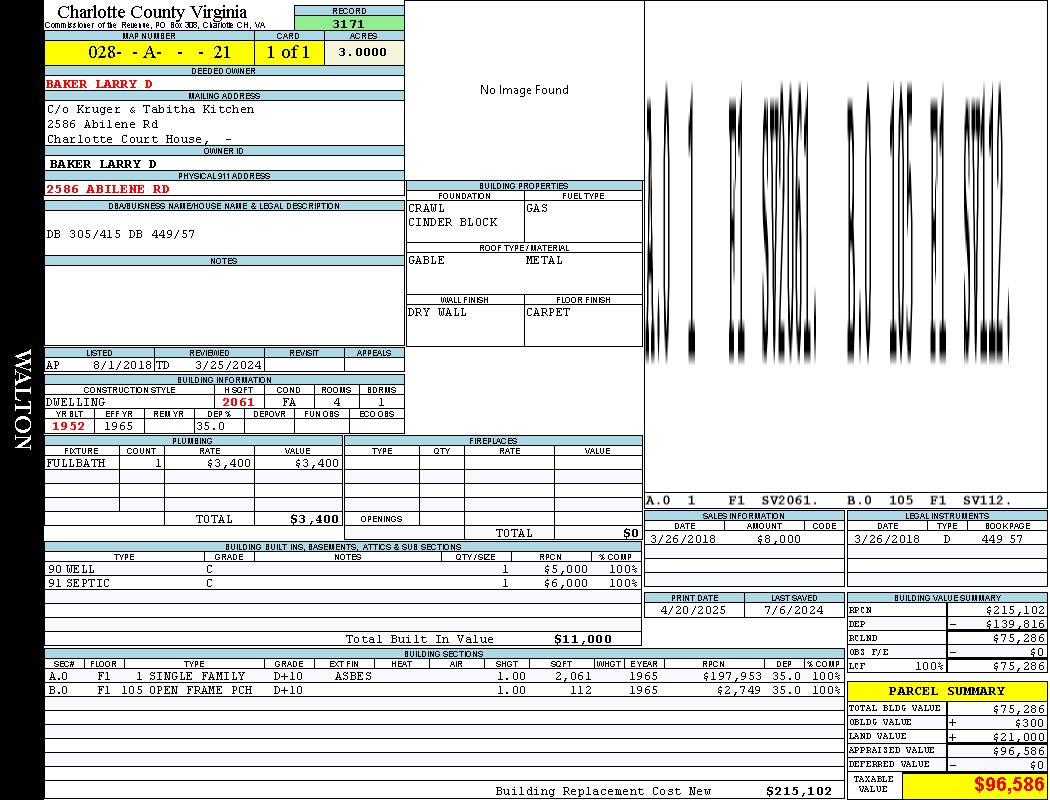Select the CINDER BLOCK foundation entry
Image resolution: width=1050 pixels, height=800 pixels.
[452, 222]
